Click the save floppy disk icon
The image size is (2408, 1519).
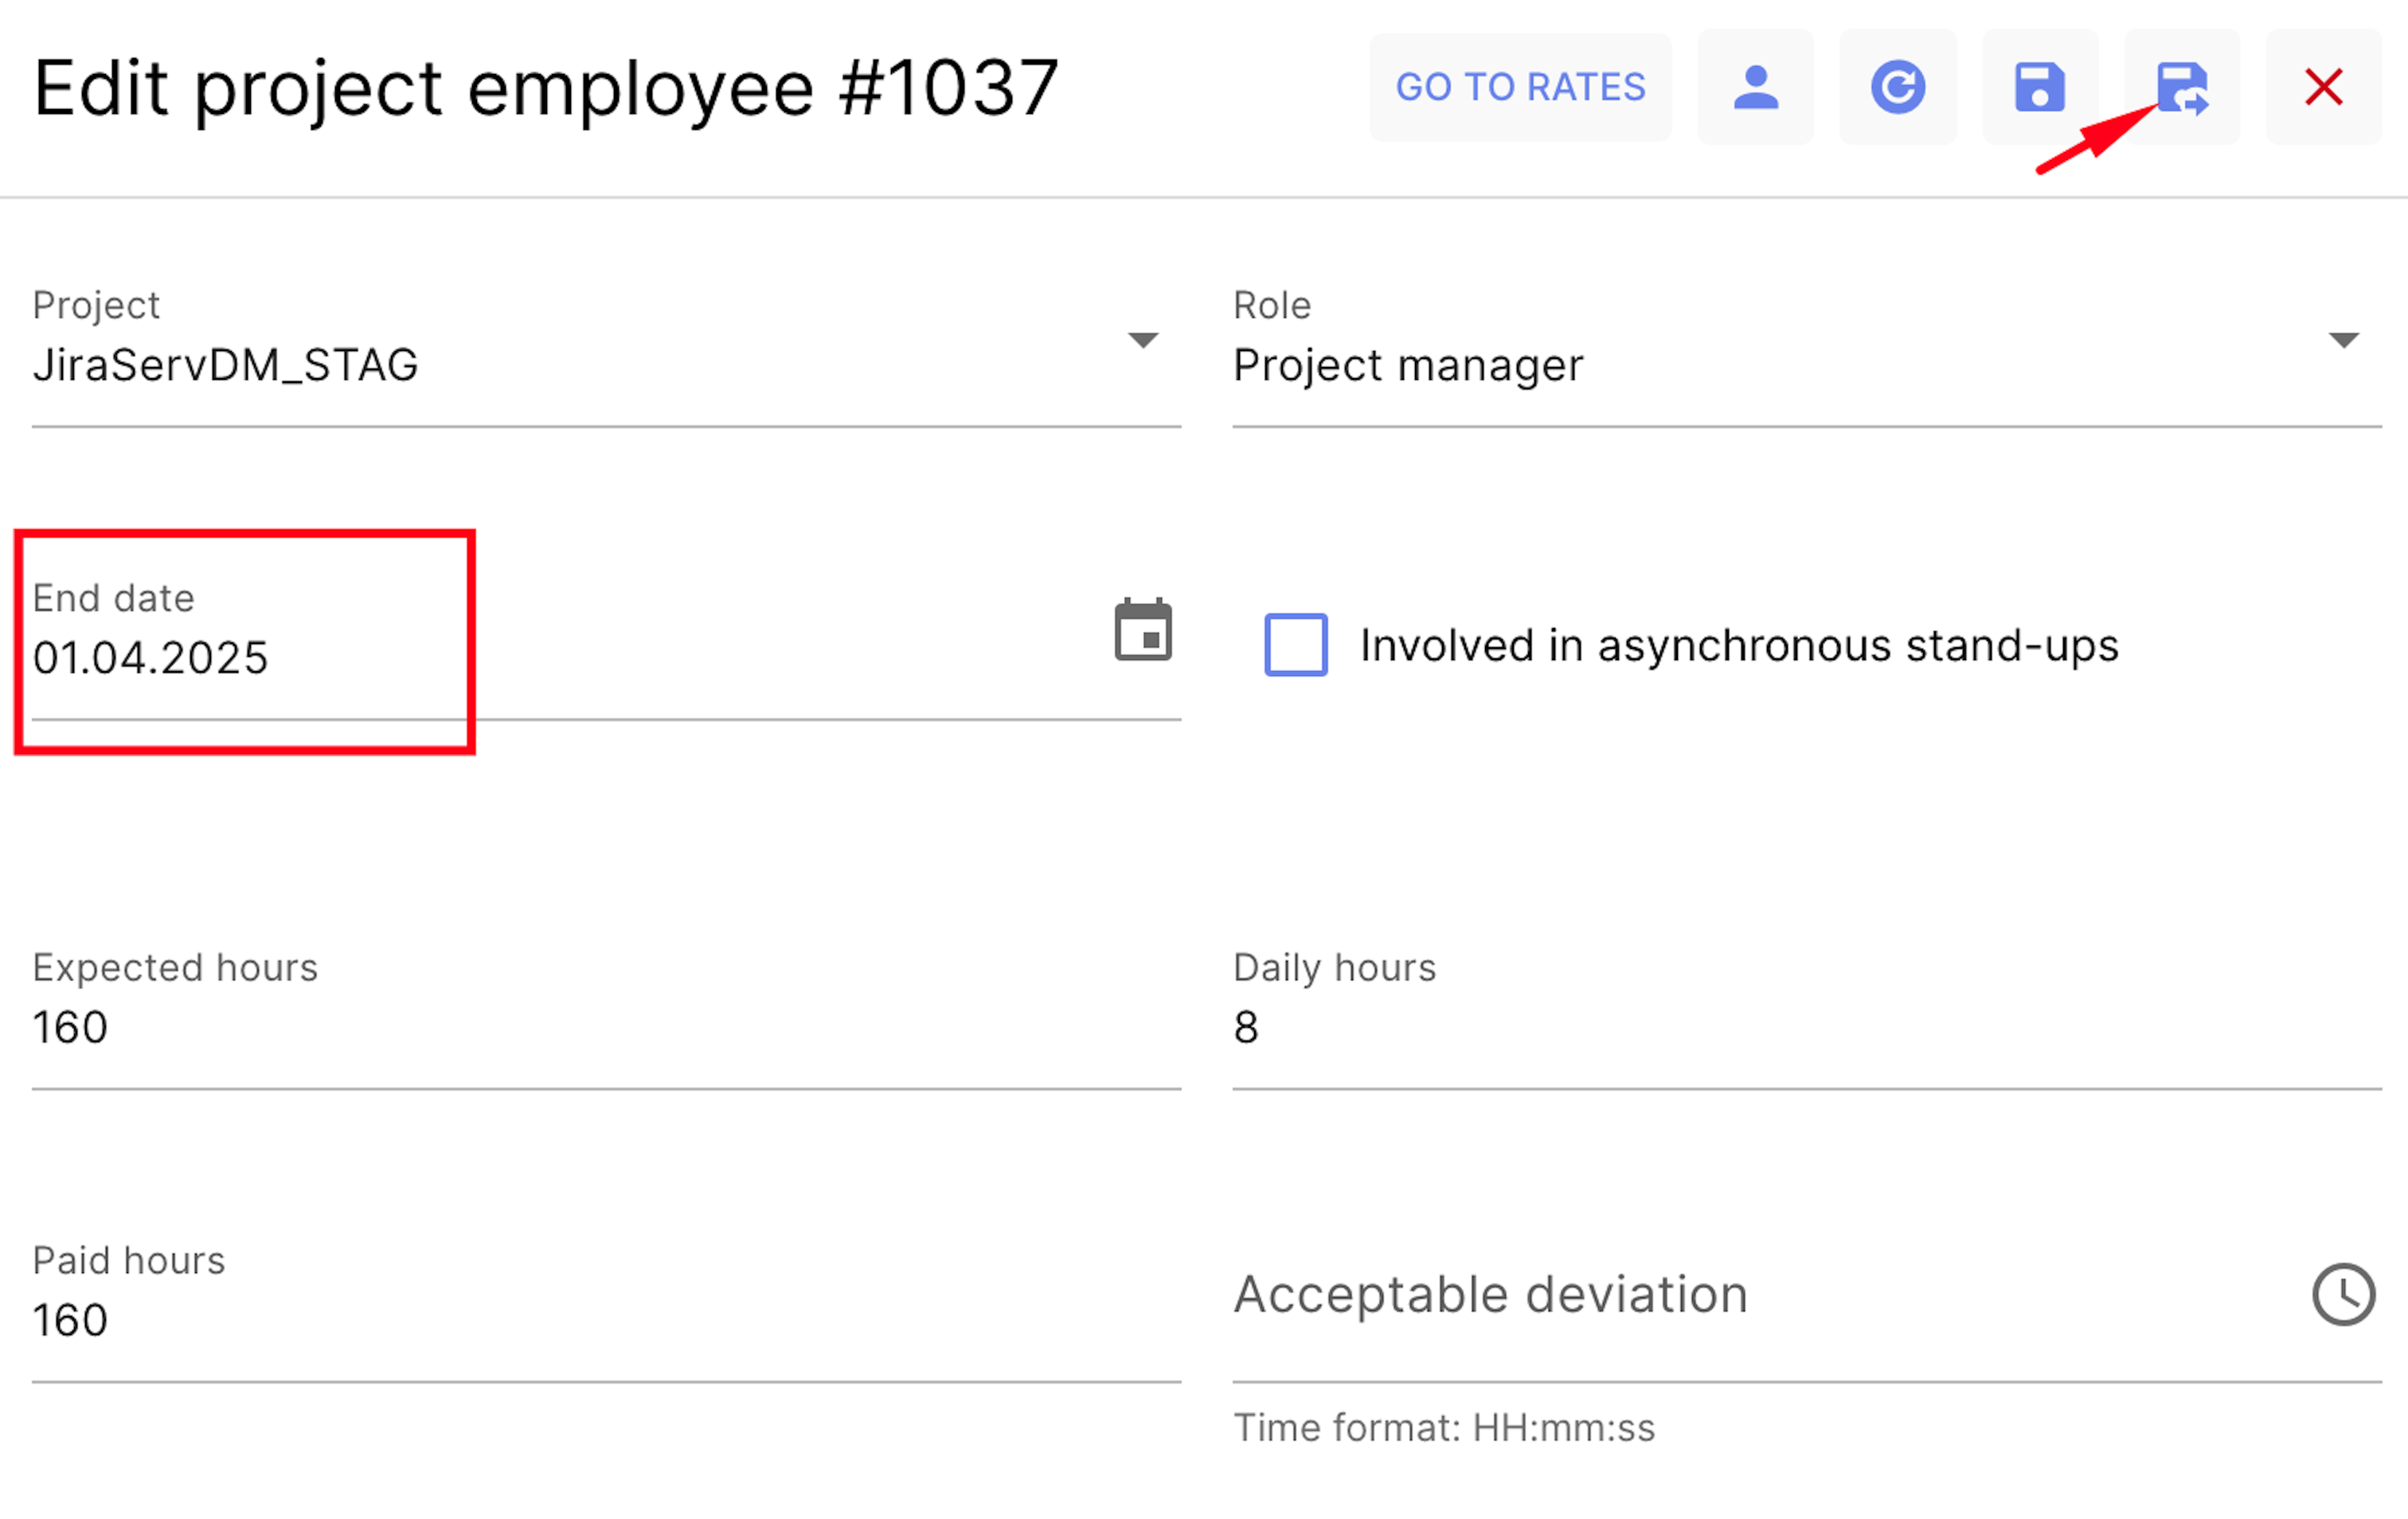point(2040,87)
